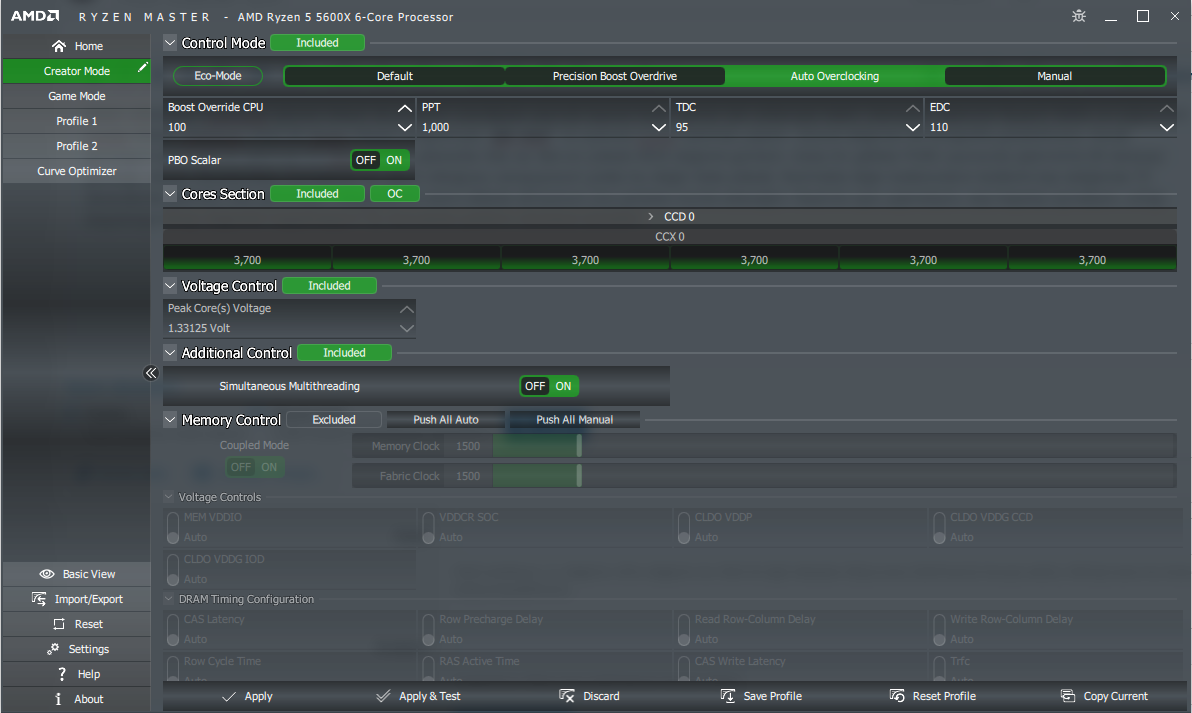Toggle Additional Control Included button
This screenshot has width=1192, height=713.
(344, 353)
